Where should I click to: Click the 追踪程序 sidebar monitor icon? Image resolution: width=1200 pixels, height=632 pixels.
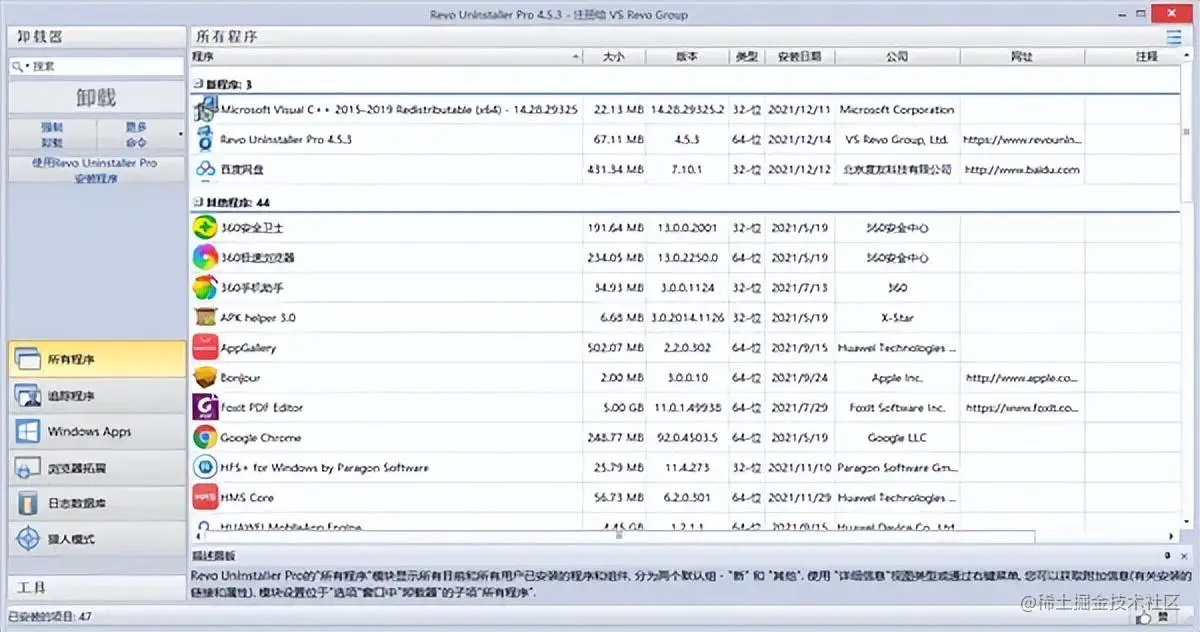pos(28,395)
